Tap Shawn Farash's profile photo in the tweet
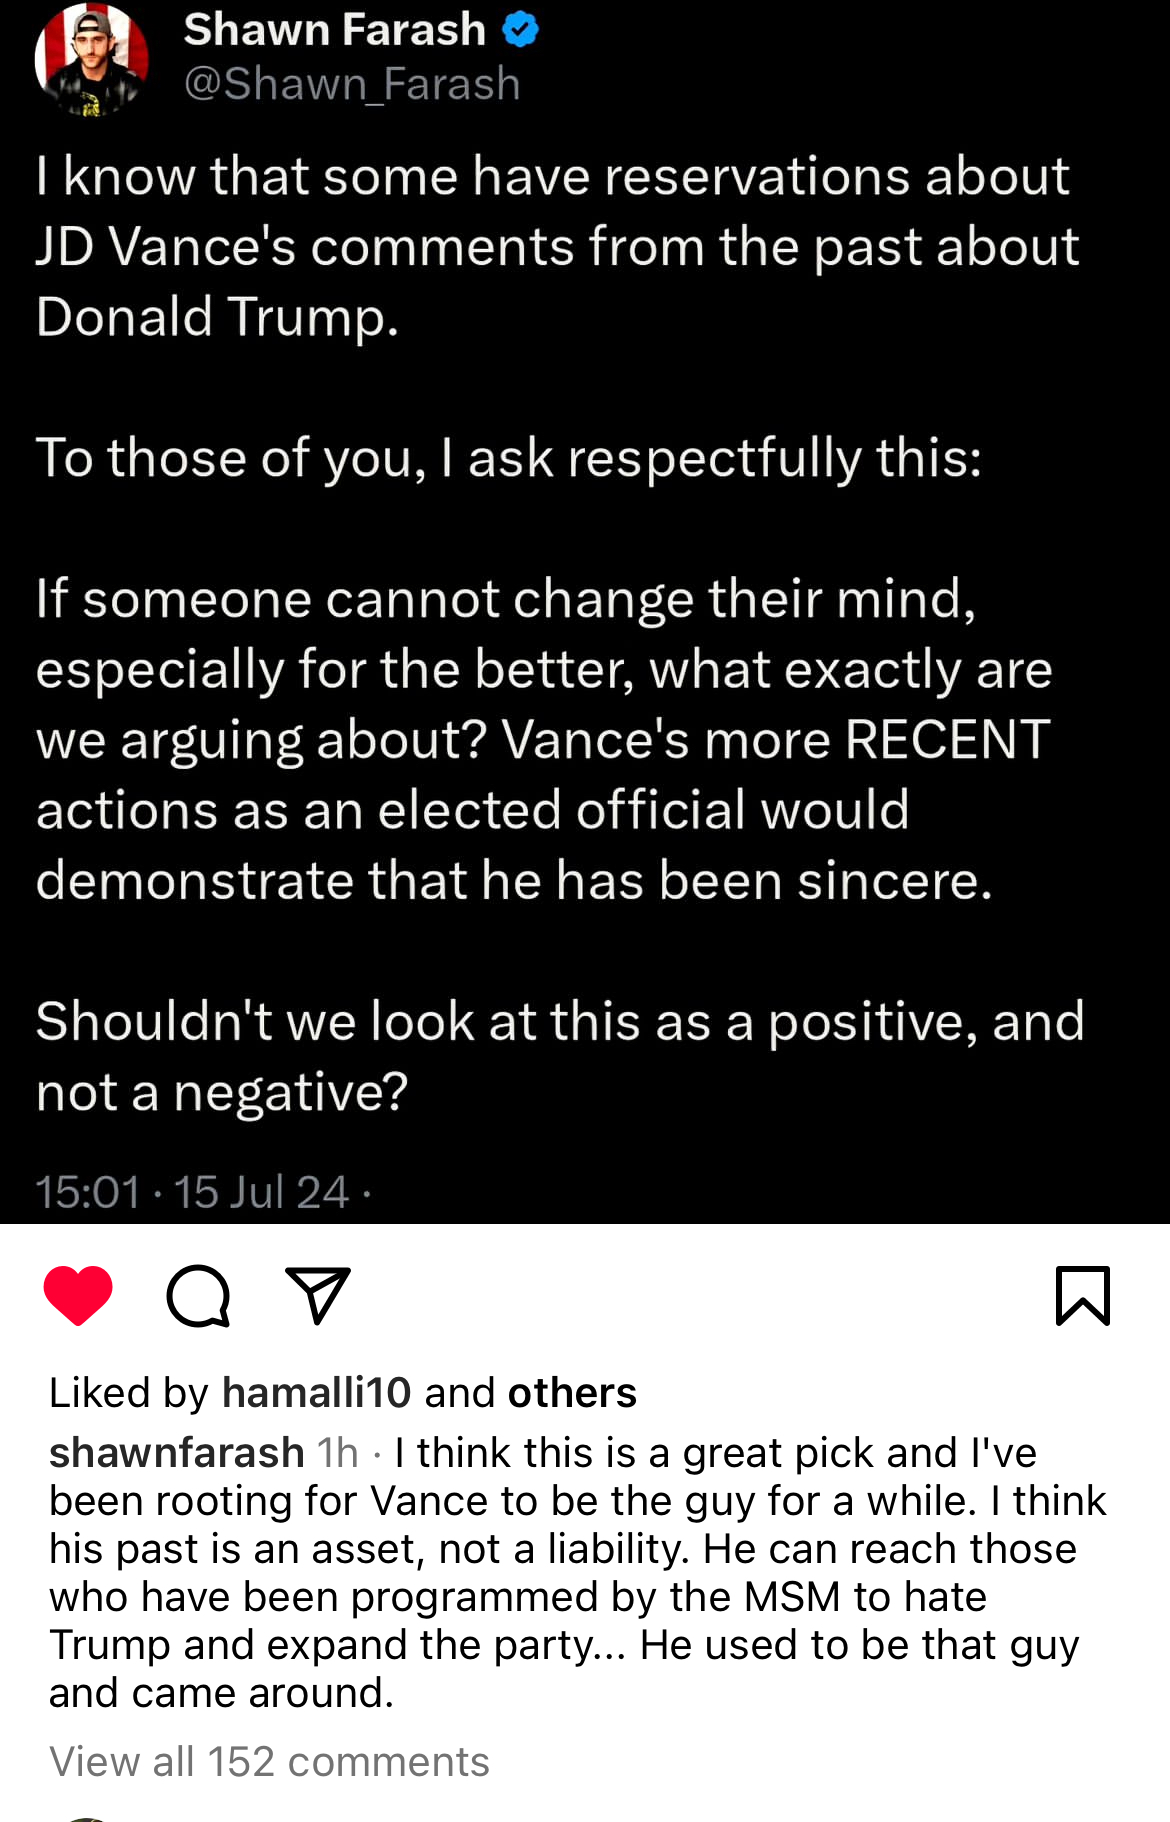Viewport: 1170px width, 1822px height. (x=91, y=60)
